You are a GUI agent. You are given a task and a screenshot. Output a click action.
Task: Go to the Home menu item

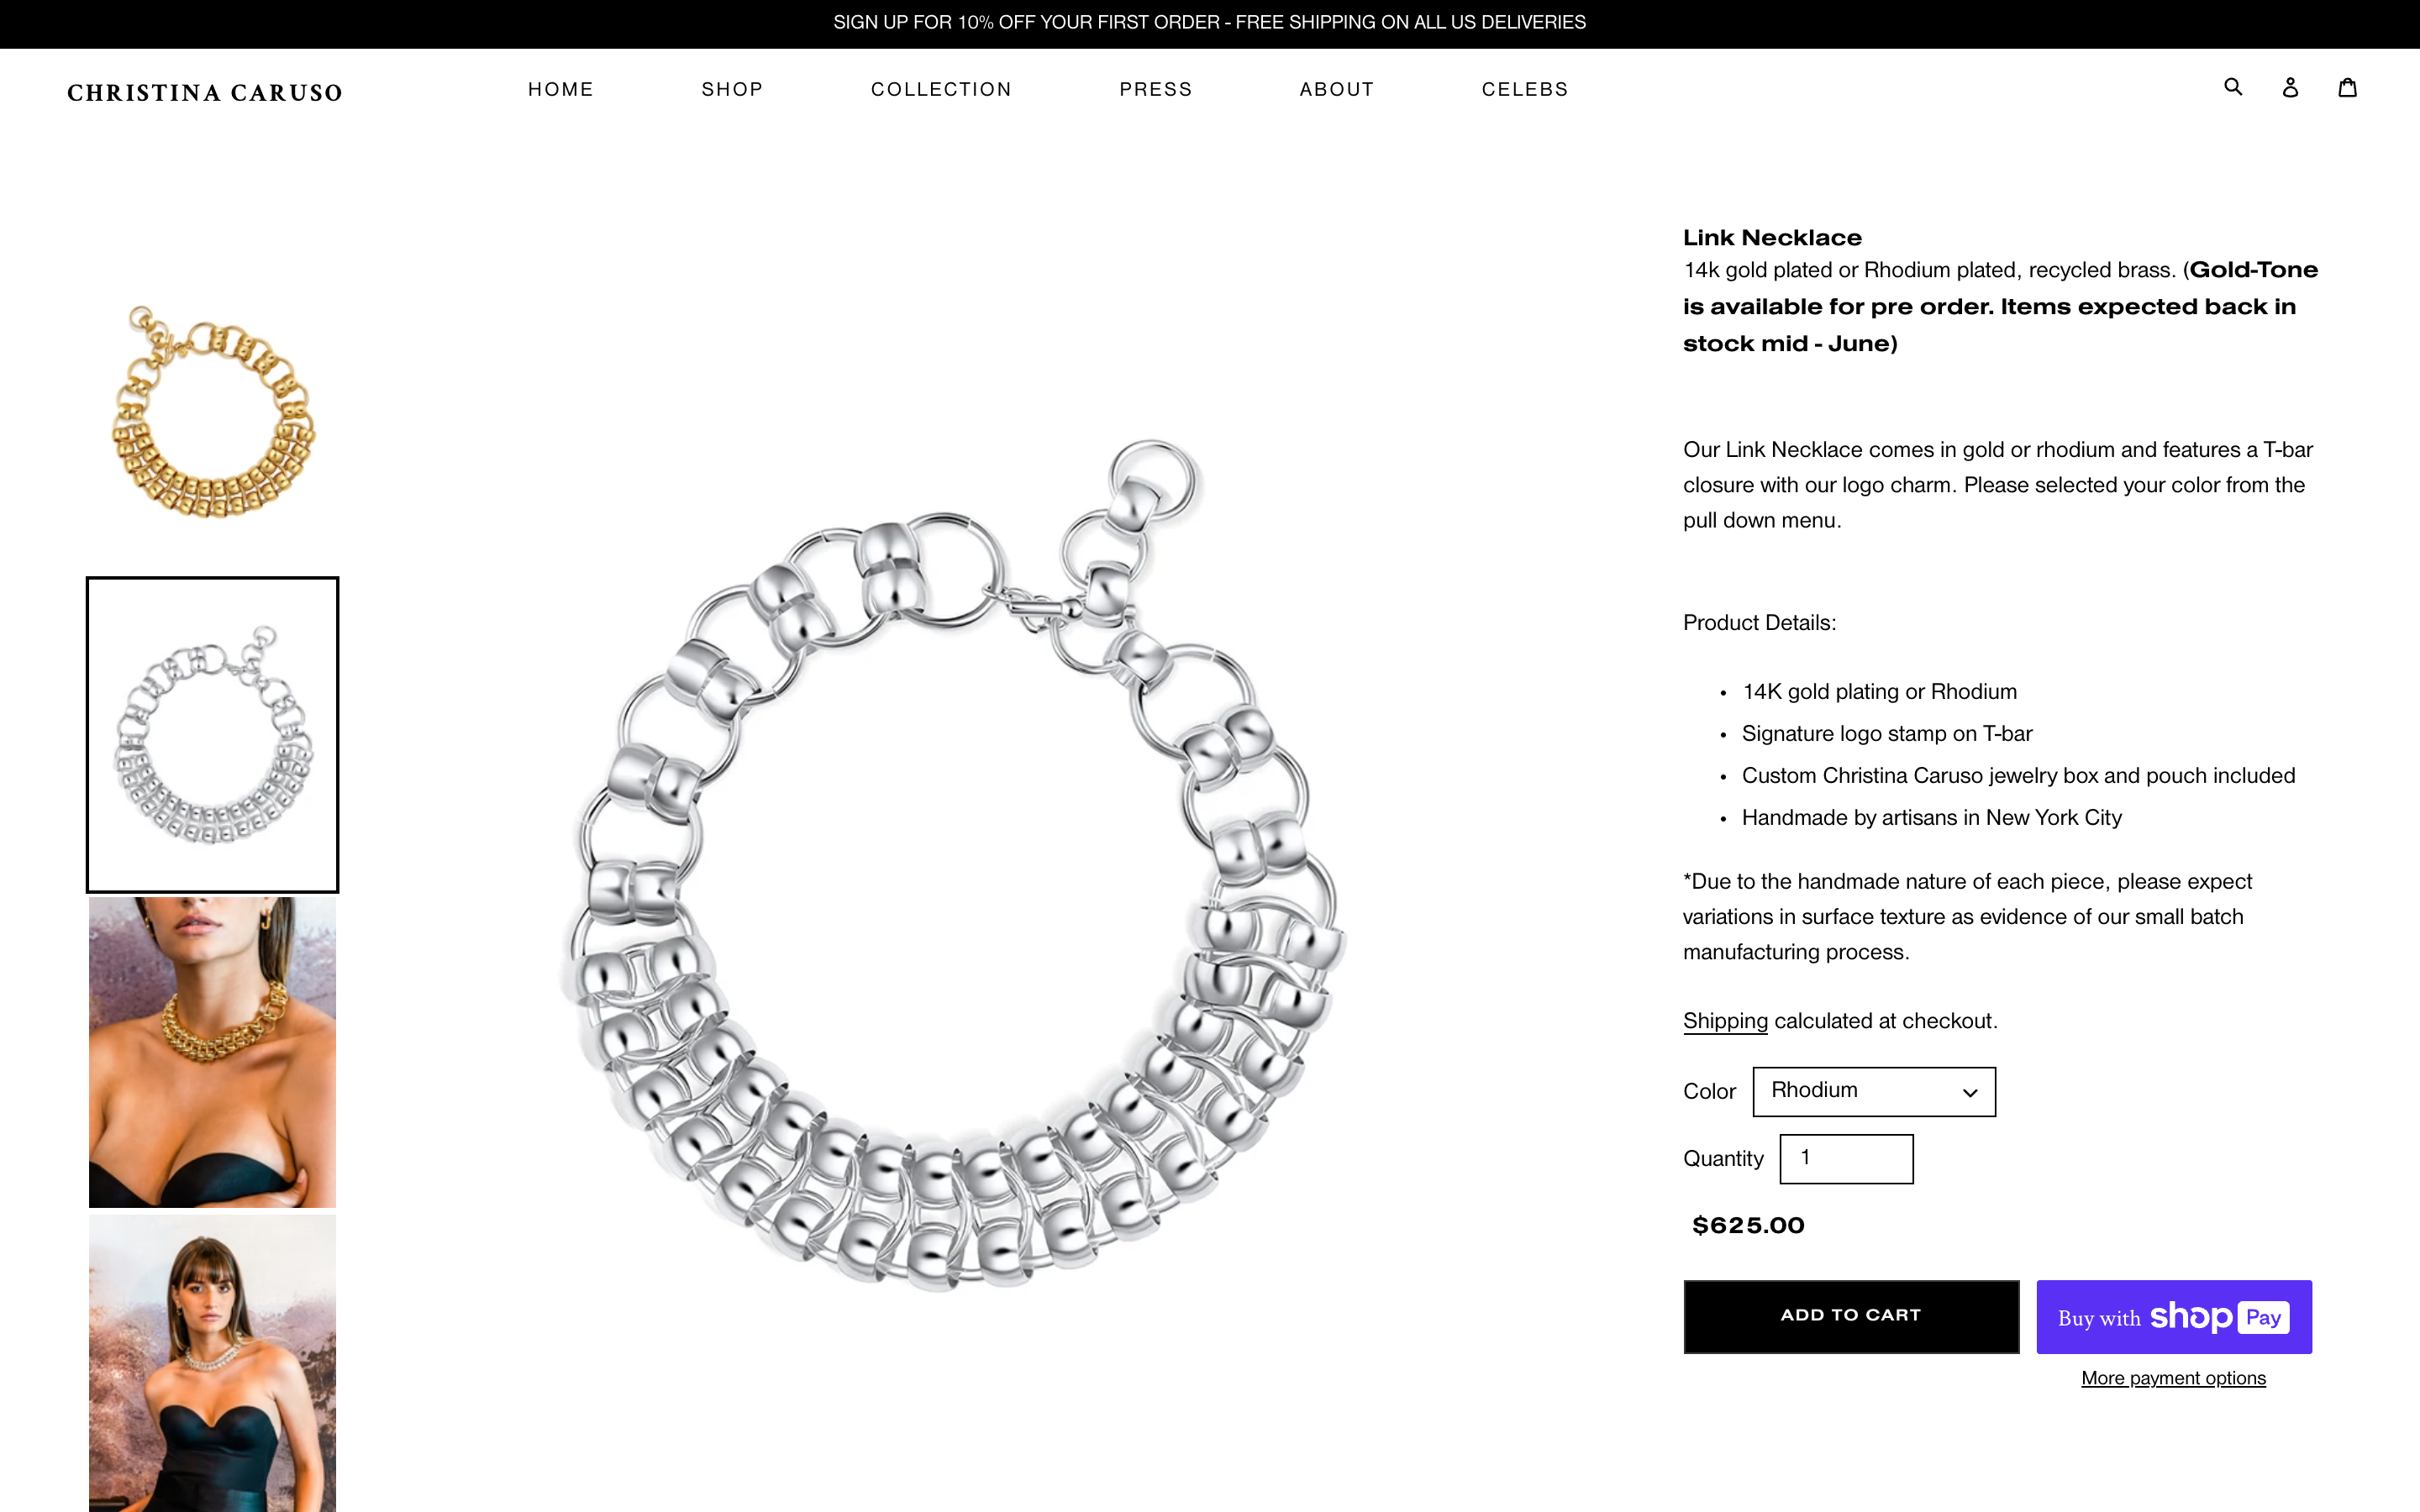coord(561,89)
